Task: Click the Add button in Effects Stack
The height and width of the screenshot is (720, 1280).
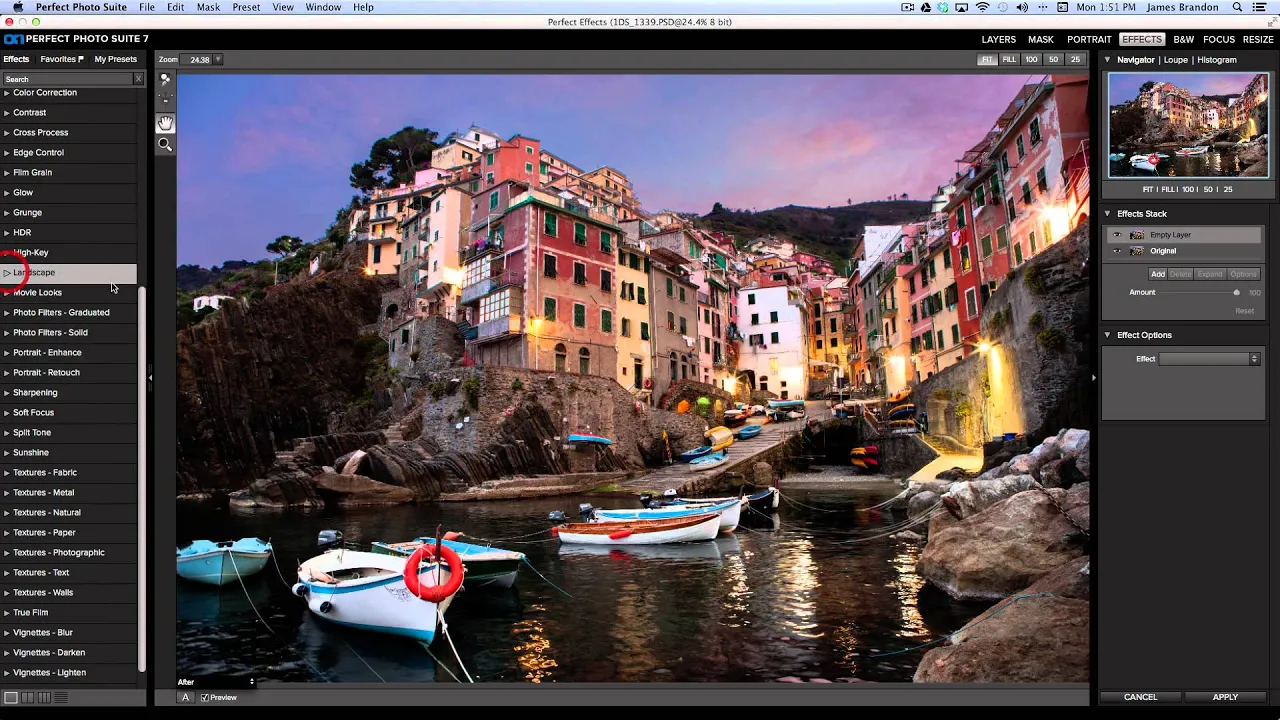Action: click(1157, 274)
